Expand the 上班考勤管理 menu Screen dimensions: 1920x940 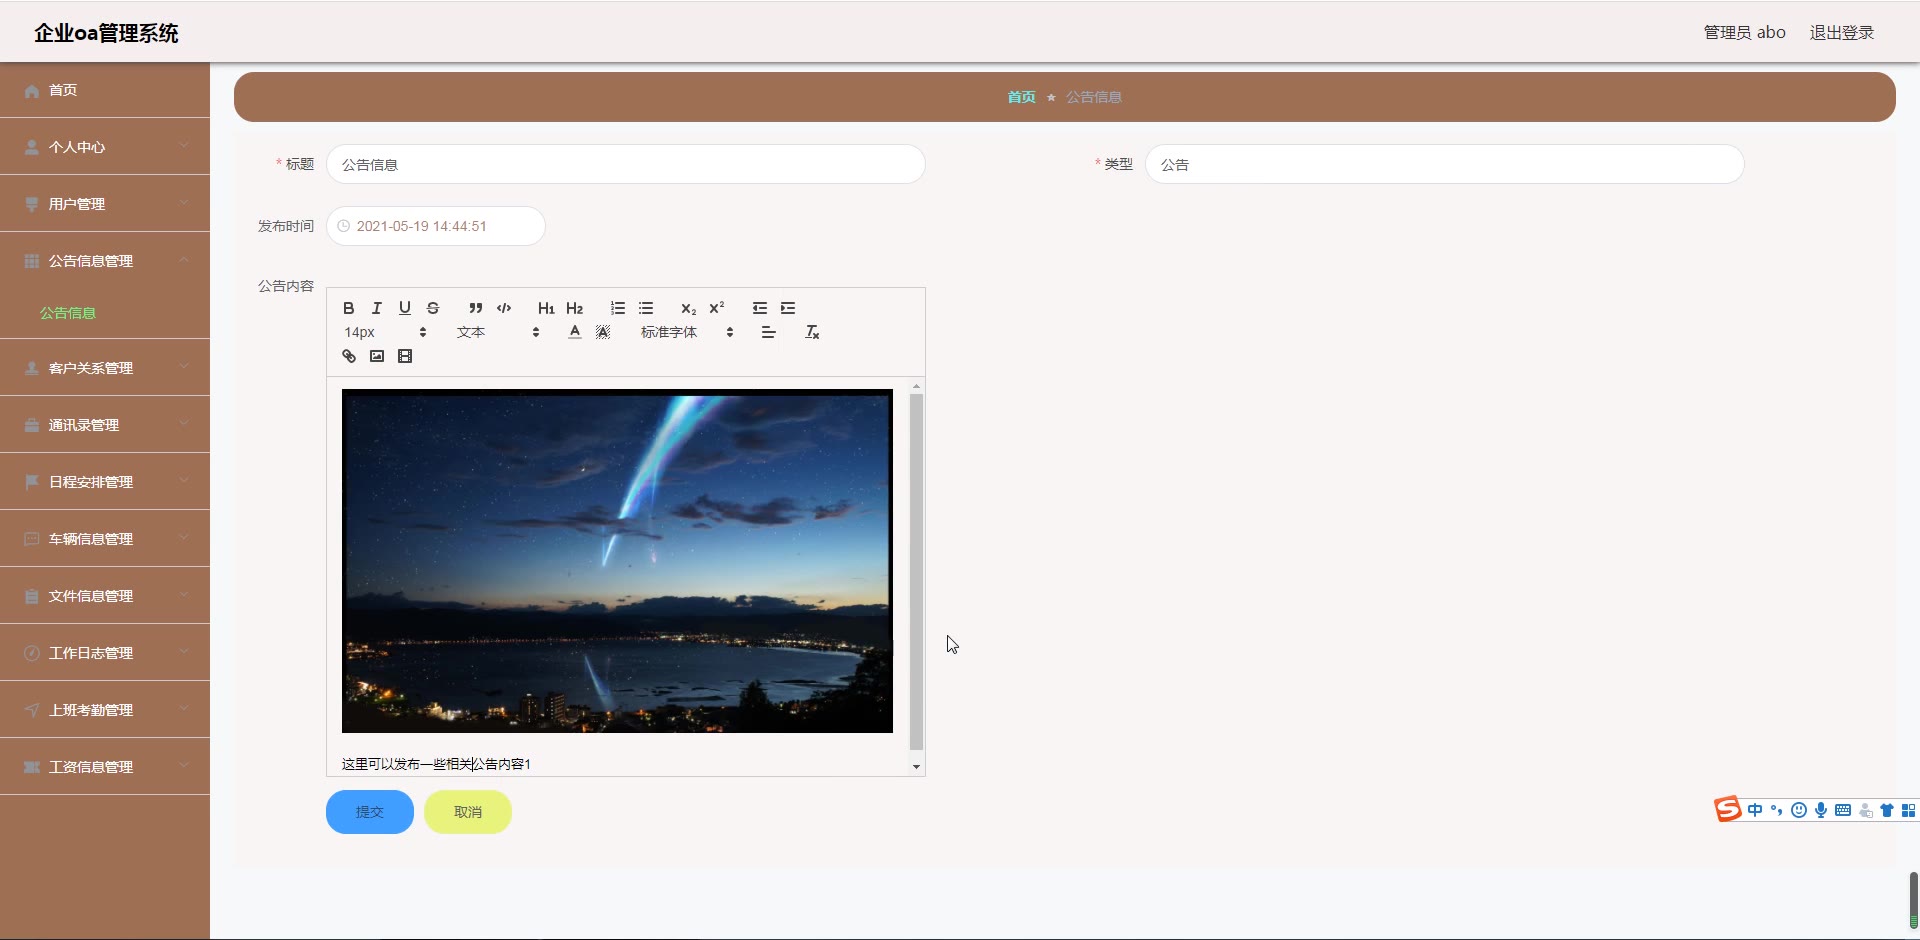105,710
